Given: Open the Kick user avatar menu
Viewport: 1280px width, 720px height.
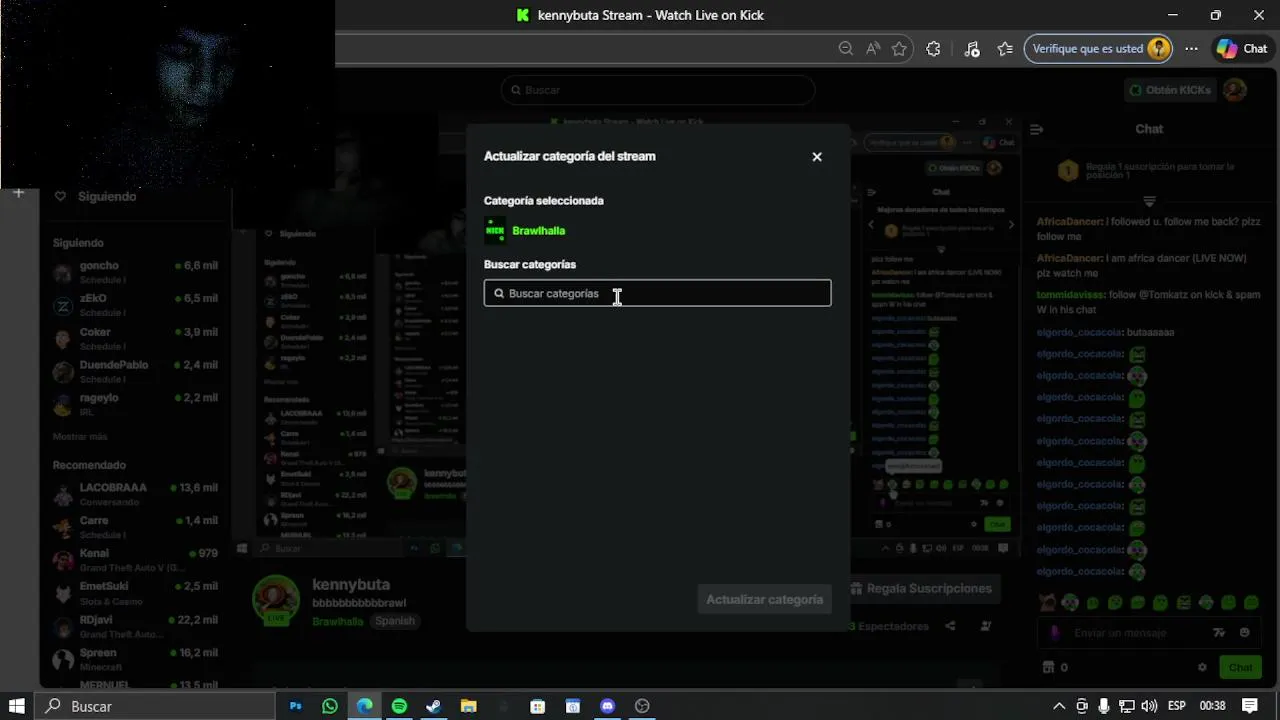Looking at the screenshot, I should pos(1235,90).
